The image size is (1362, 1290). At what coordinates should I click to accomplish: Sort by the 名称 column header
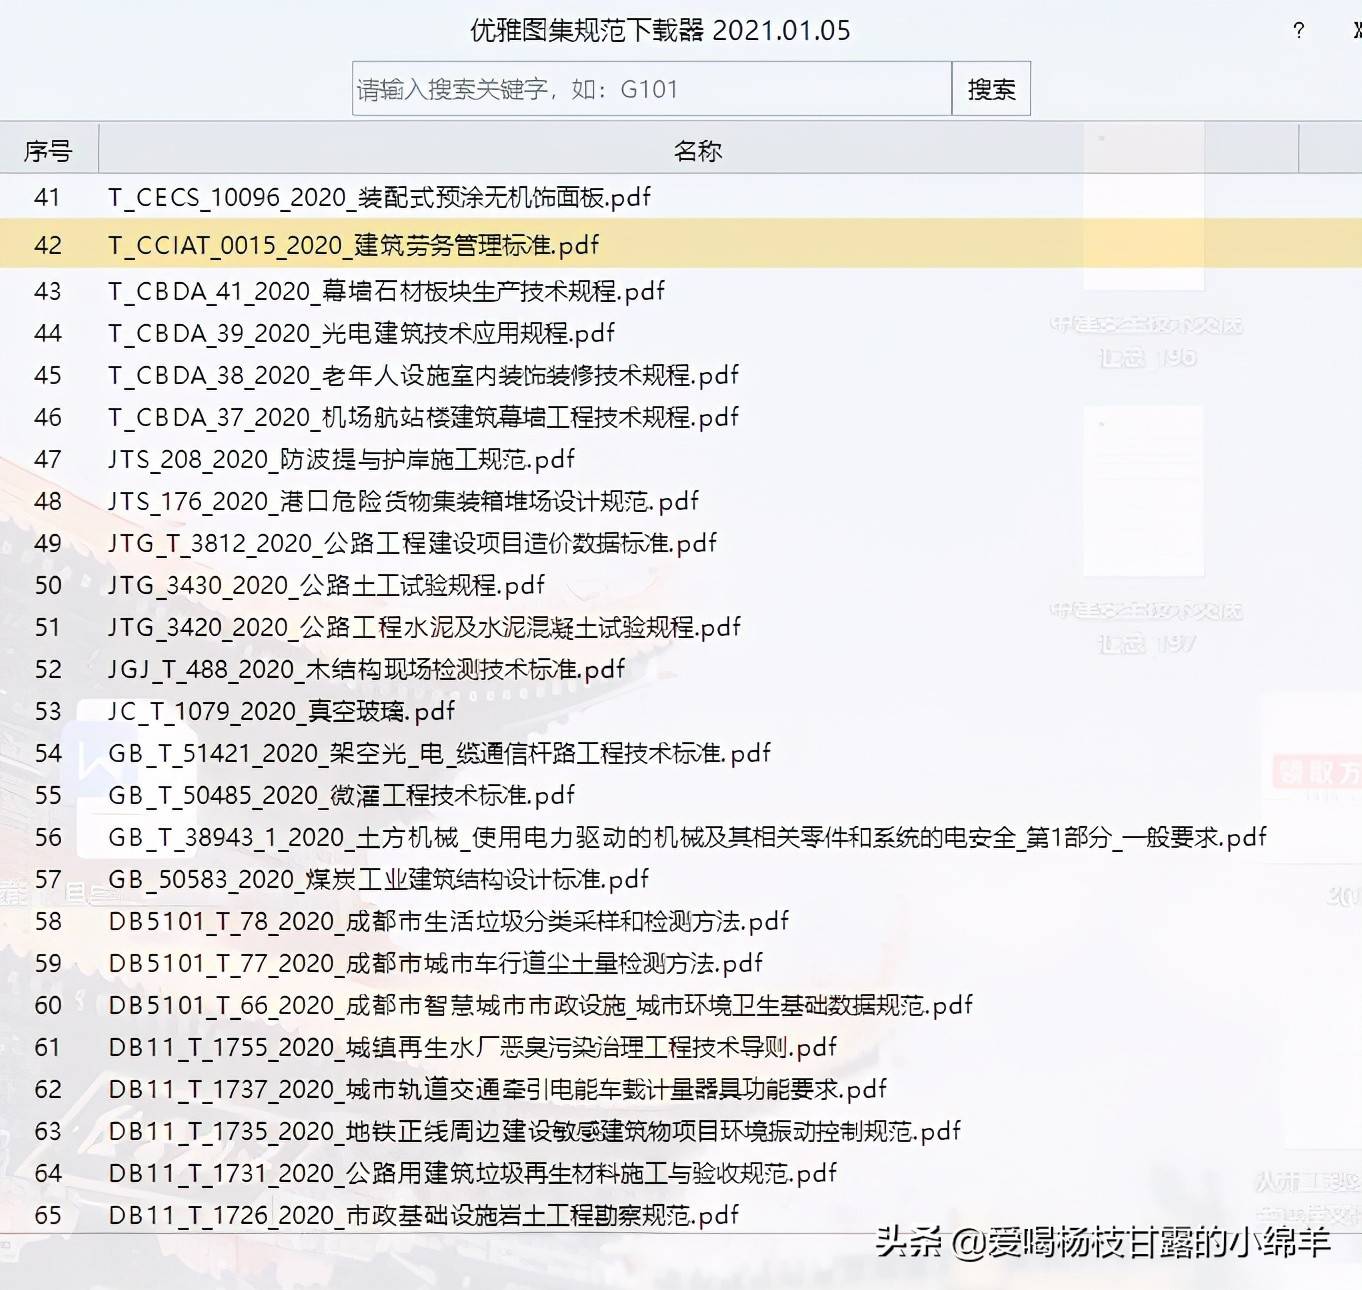pos(698,150)
